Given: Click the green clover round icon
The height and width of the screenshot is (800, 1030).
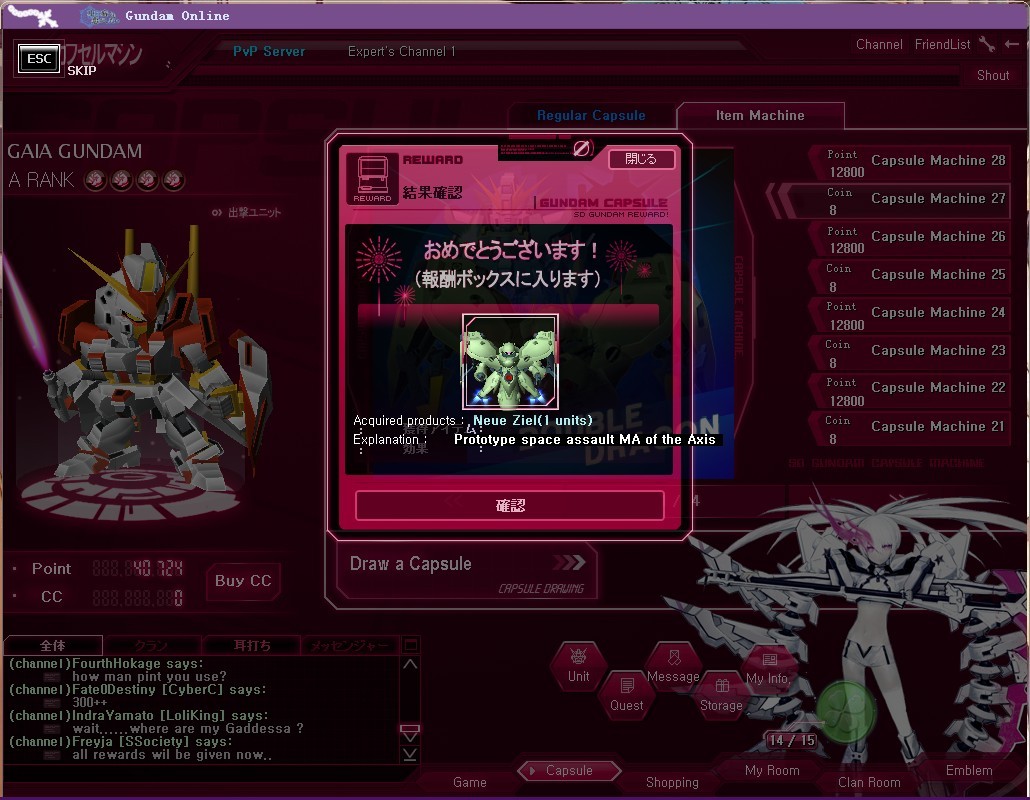Looking at the screenshot, I should pos(845,713).
